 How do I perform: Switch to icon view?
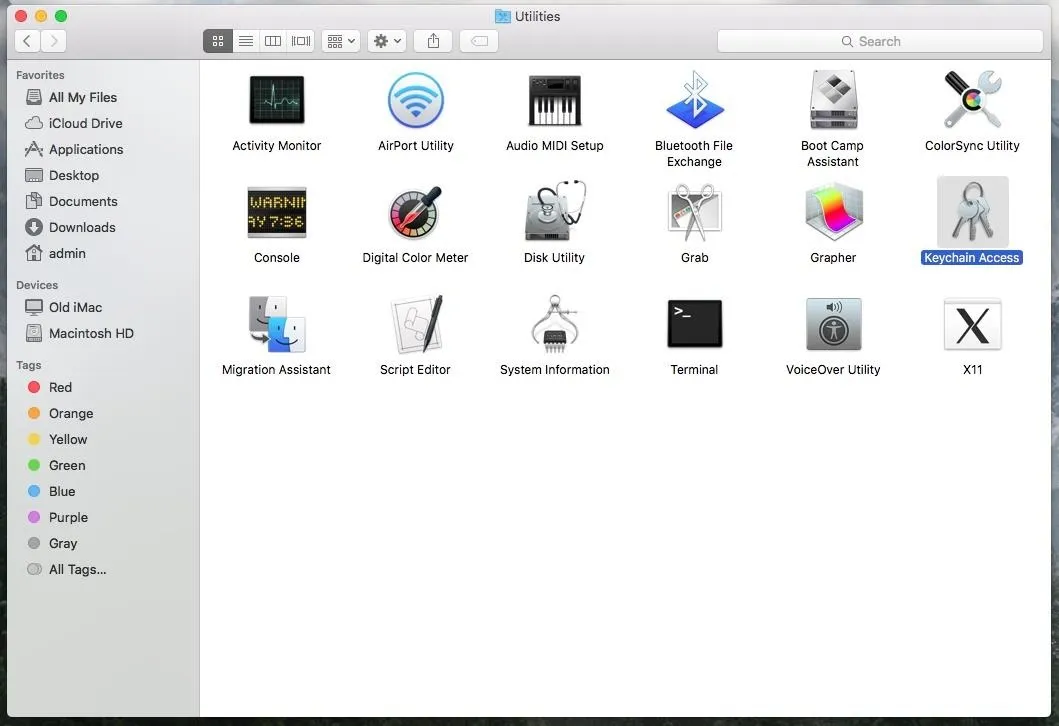tap(217, 41)
